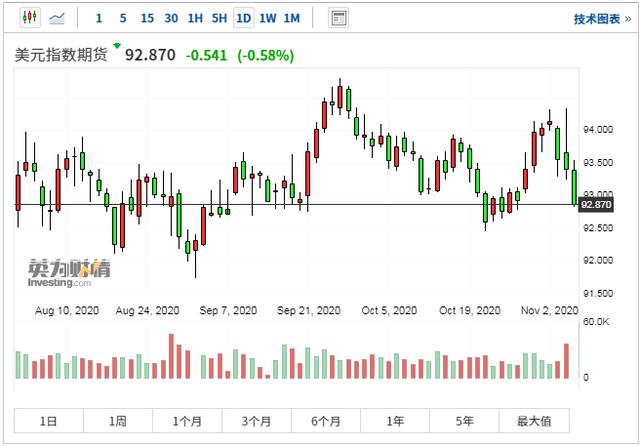The image size is (640, 446).
Task: Open the 技术图表 link
Action: tap(602, 19)
